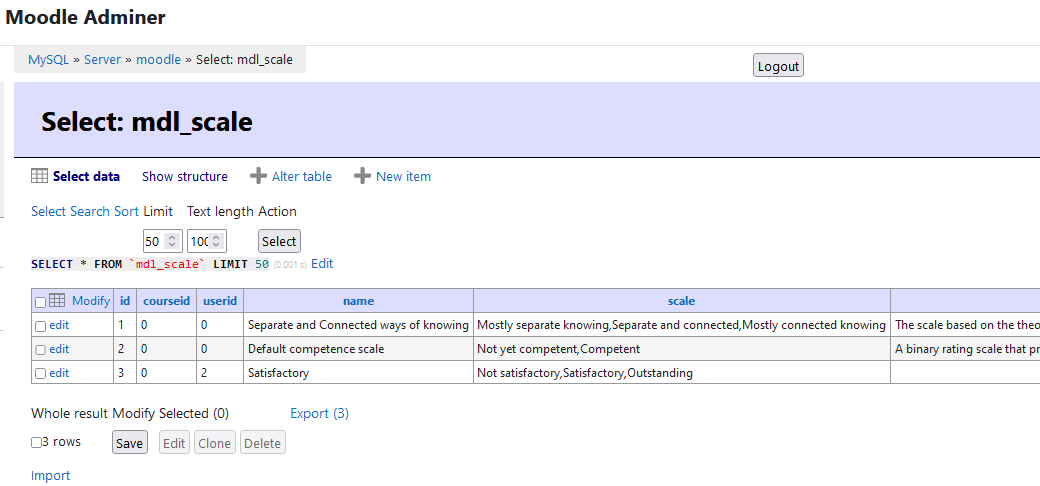Click the Select action button

[279, 241]
